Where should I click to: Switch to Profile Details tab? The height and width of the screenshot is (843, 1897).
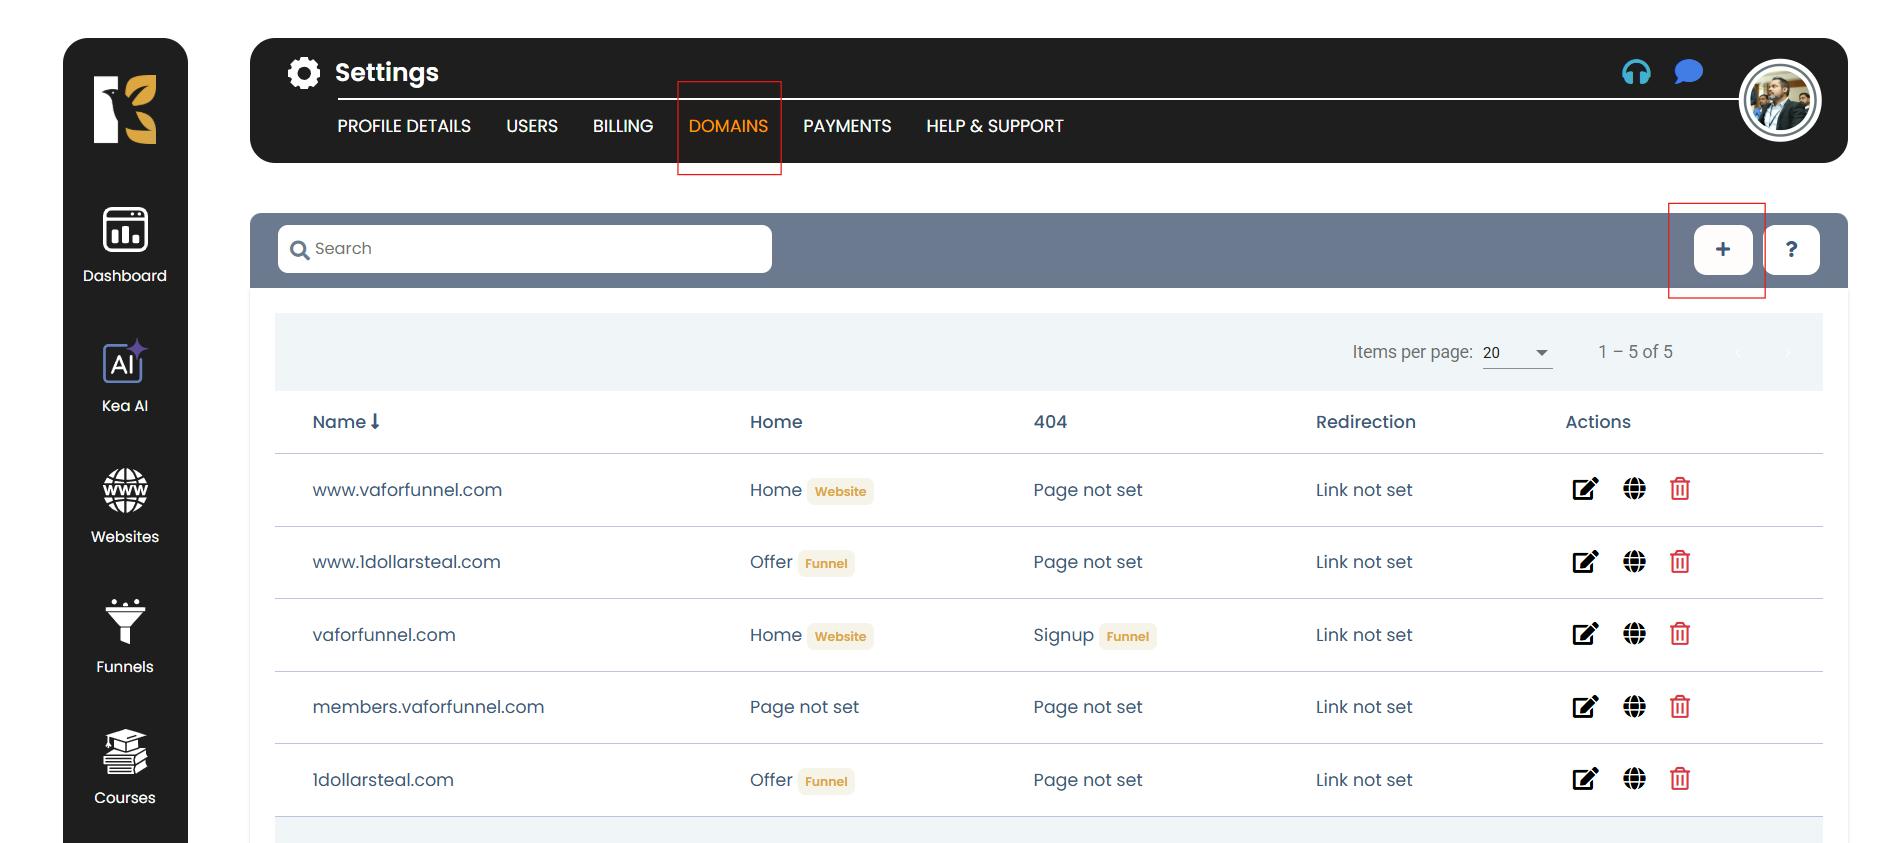point(403,126)
